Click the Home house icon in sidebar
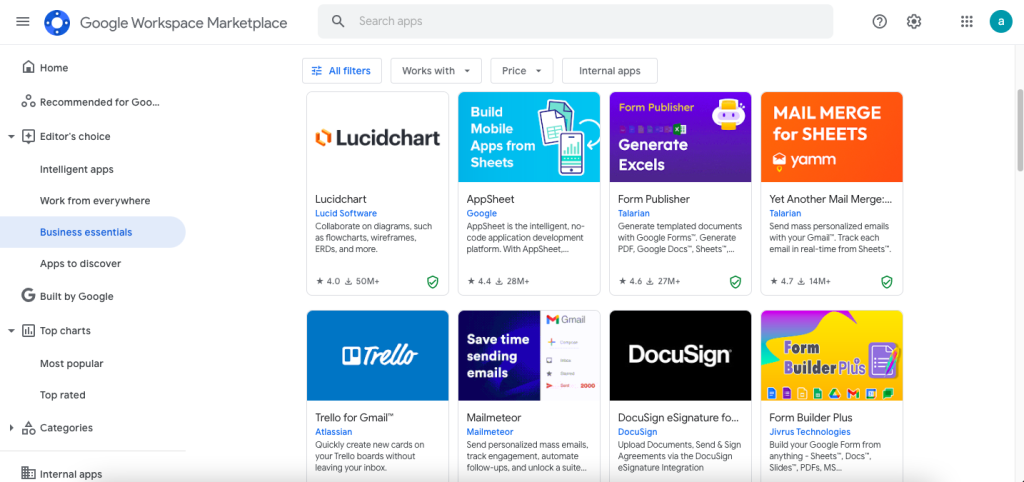This screenshot has width=1024, height=482. tap(28, 67)
